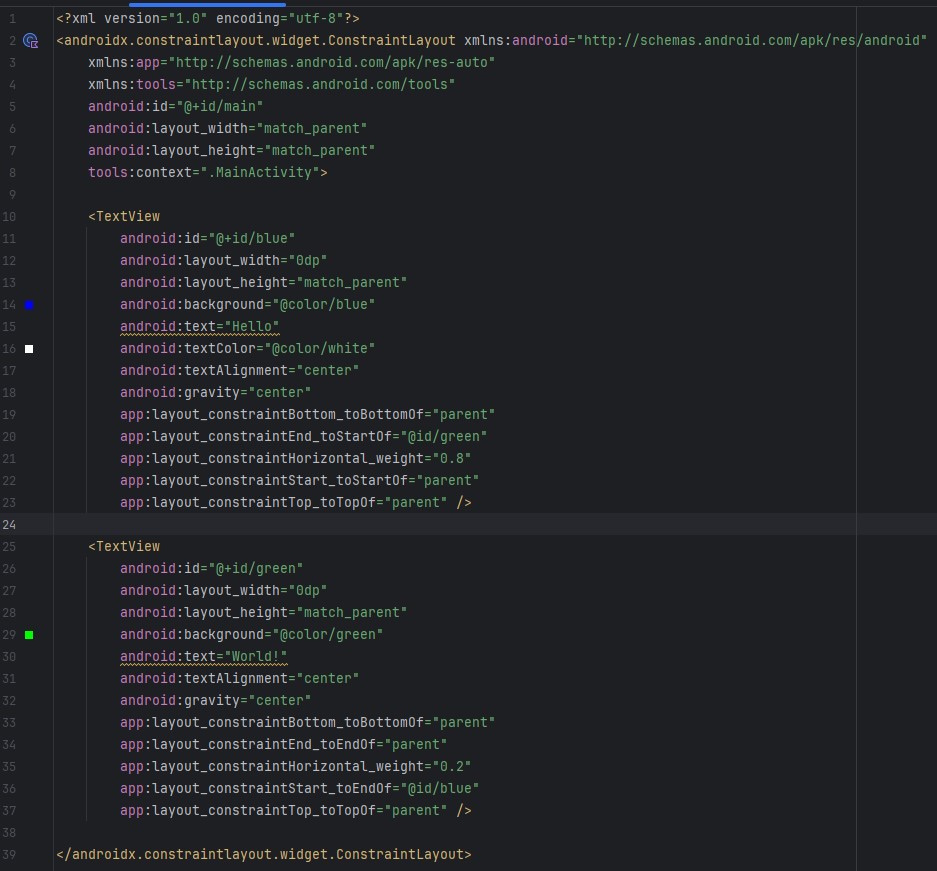Click the horizontal weight value 0.2
Image resolution: width=937 pixels, height=871 pixels.
click(x=448, y=767)
